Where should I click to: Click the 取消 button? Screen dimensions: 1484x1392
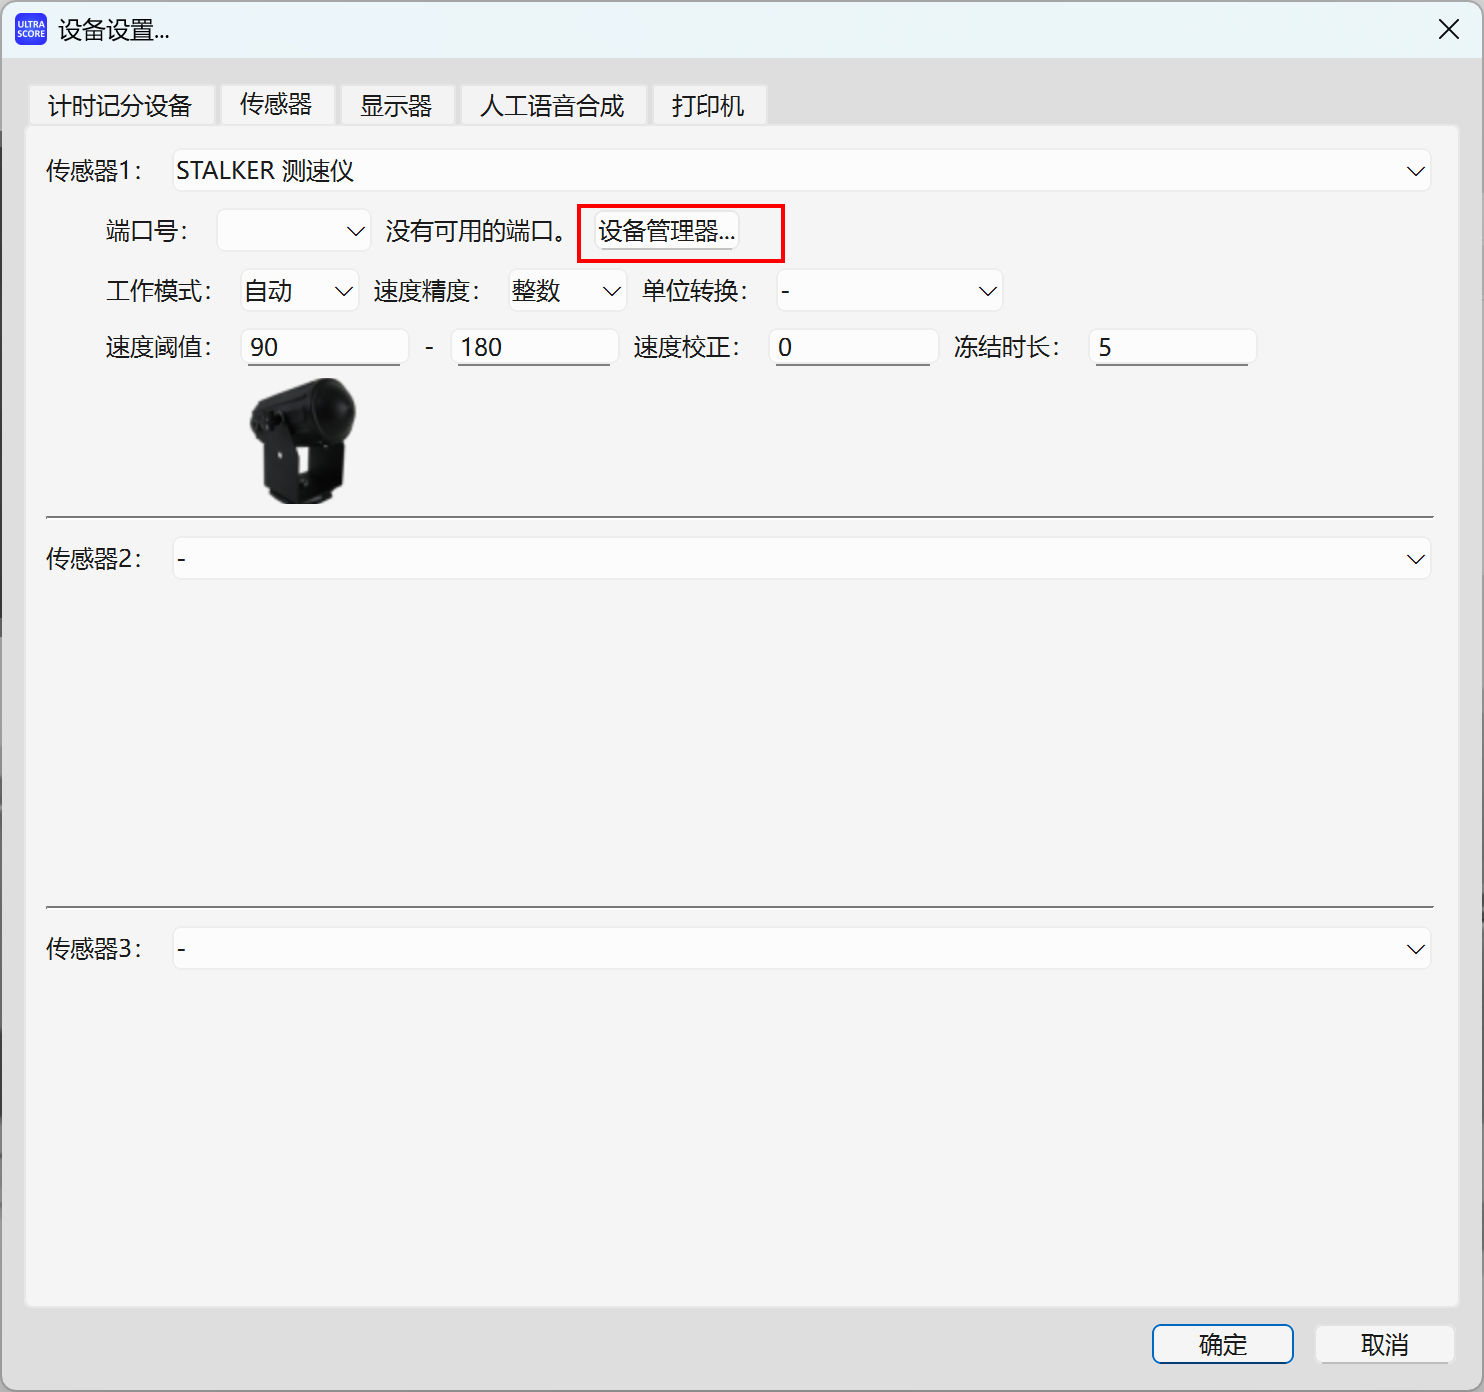1385,1344
